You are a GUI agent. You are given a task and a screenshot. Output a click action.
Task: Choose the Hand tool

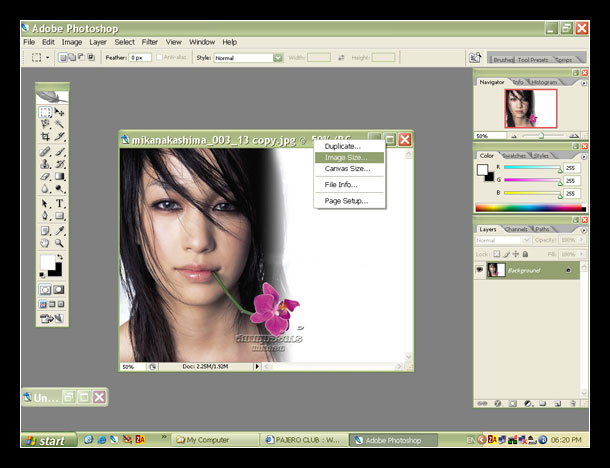(46, 242)
